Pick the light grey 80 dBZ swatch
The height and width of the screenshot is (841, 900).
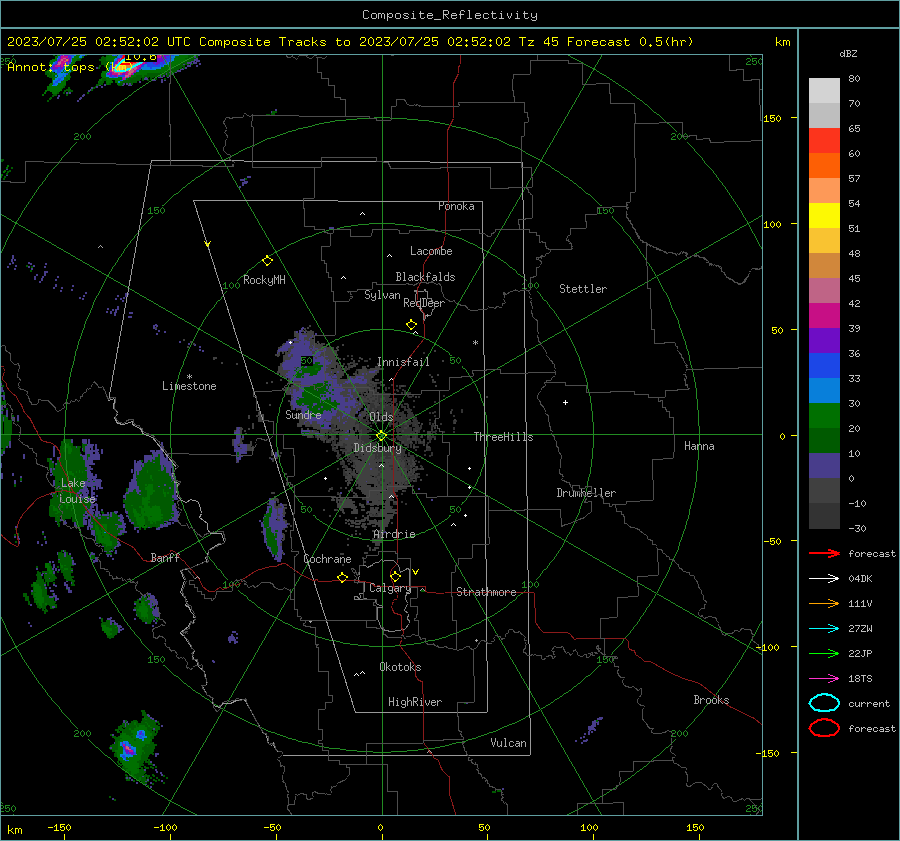[824, 91]
